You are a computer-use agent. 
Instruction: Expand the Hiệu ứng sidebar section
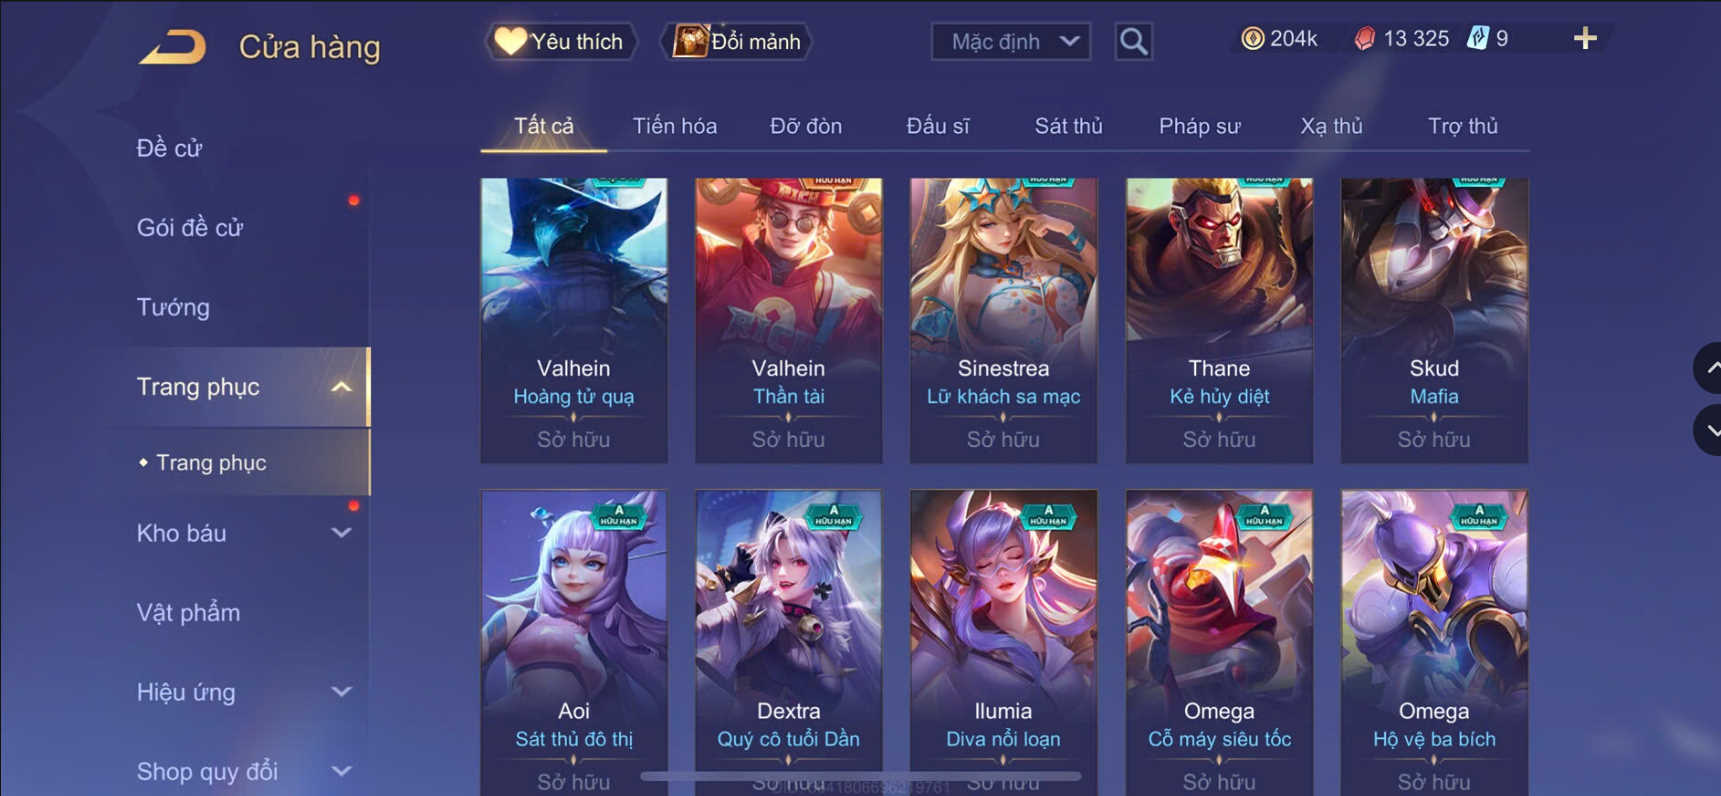tap(341, 692)
